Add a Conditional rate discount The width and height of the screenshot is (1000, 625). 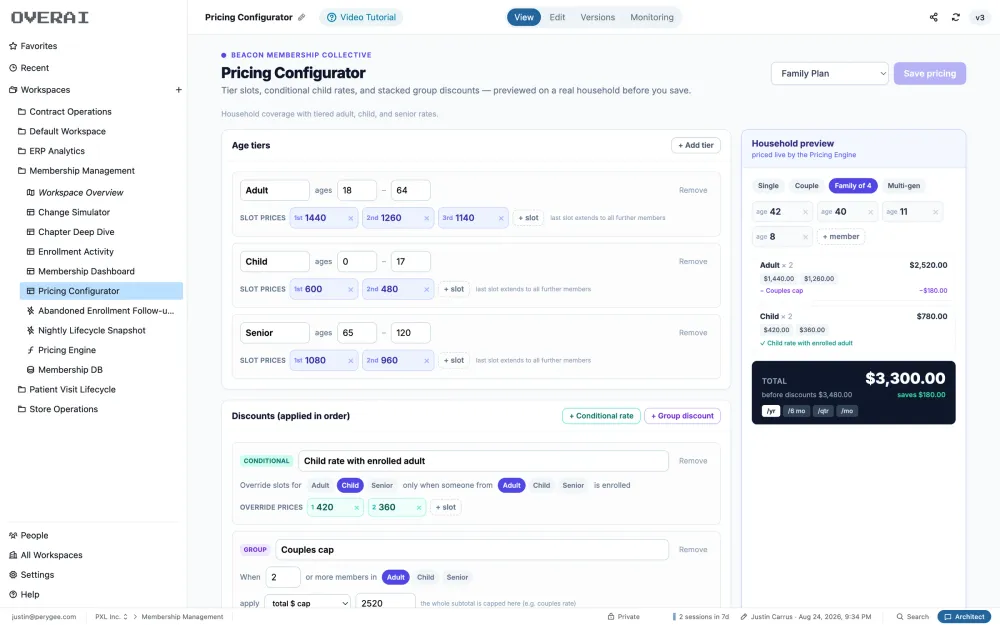601,416
